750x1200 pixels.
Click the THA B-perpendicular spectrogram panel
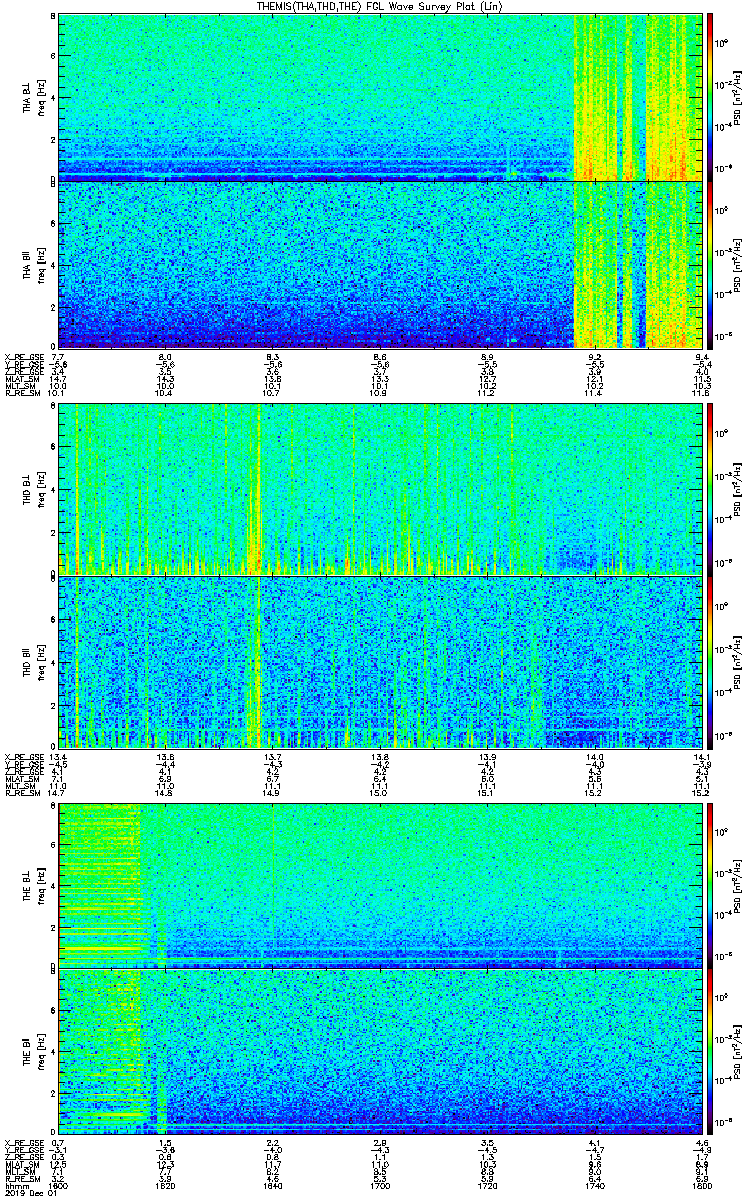pos(379,96)
